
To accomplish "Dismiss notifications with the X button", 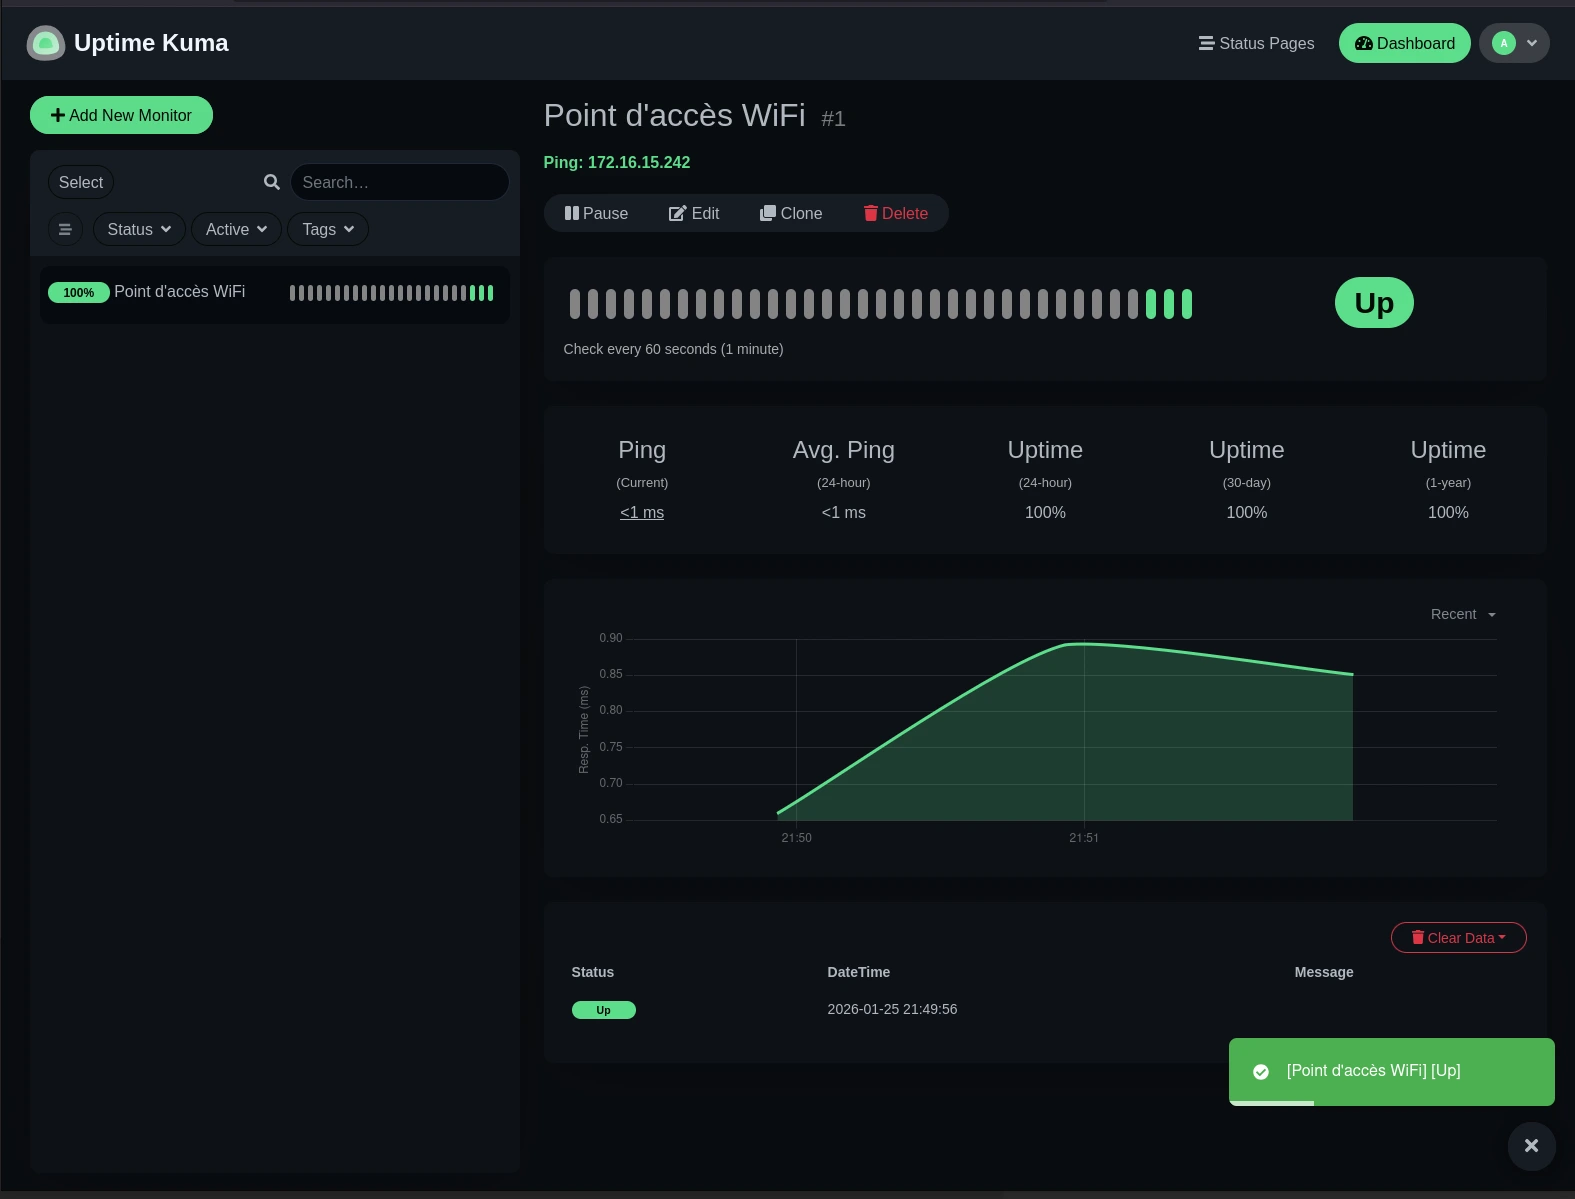I will [x=1531, y=1146].
